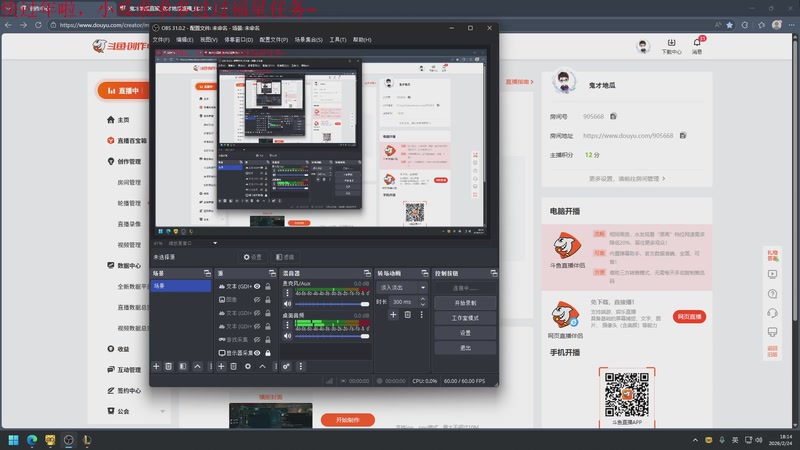800x450 pixels.
Task: Add a new scene with the plus icon in the 场景 panel
Action: (x=156, y=366)
